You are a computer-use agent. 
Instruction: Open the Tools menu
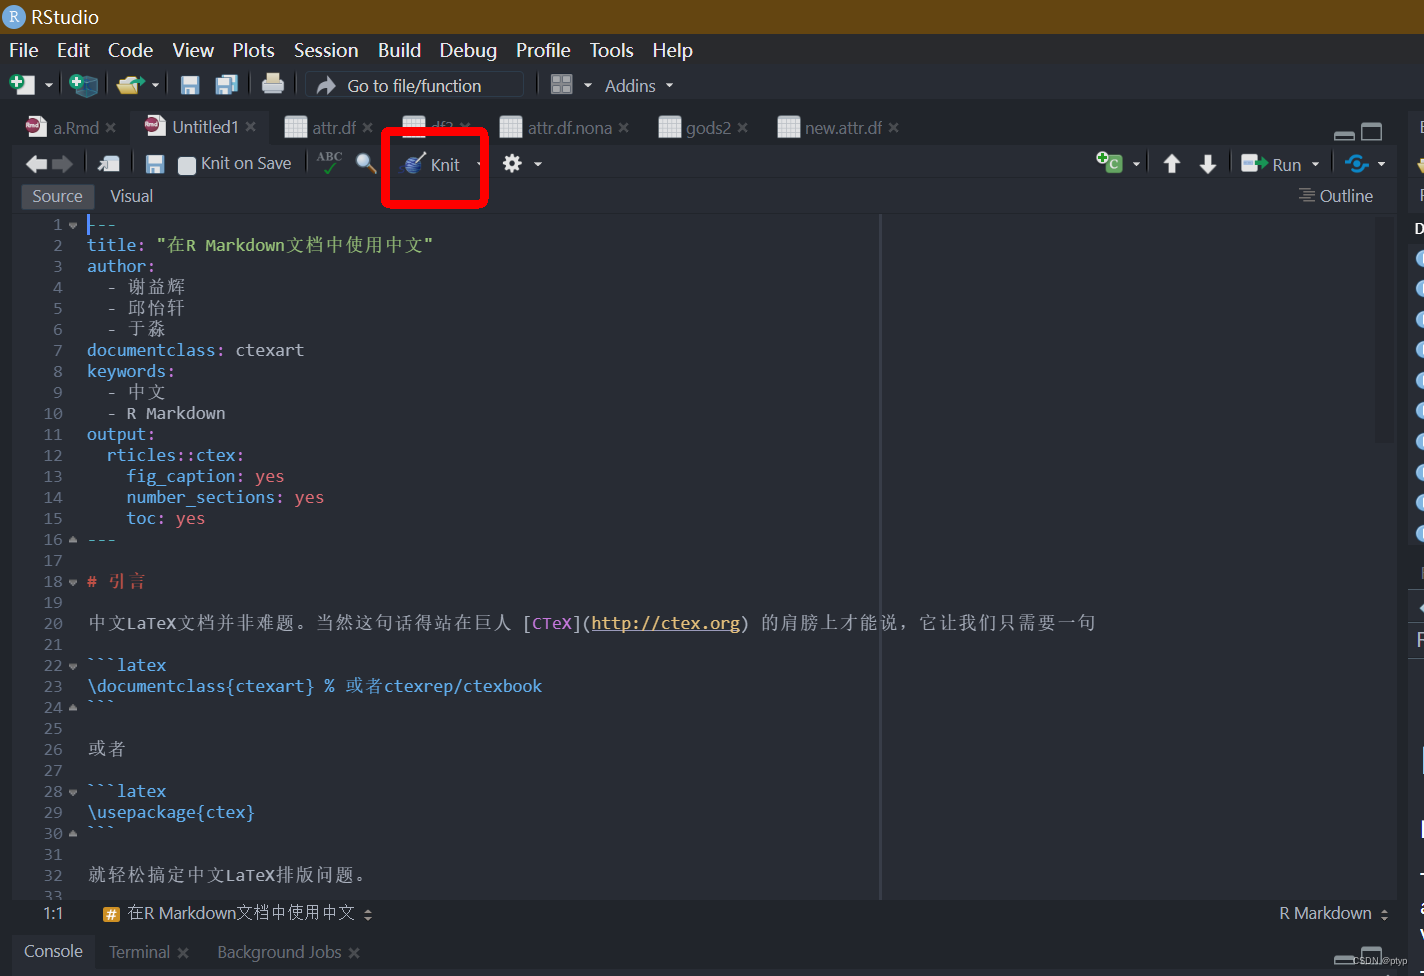tap(611, 50)
